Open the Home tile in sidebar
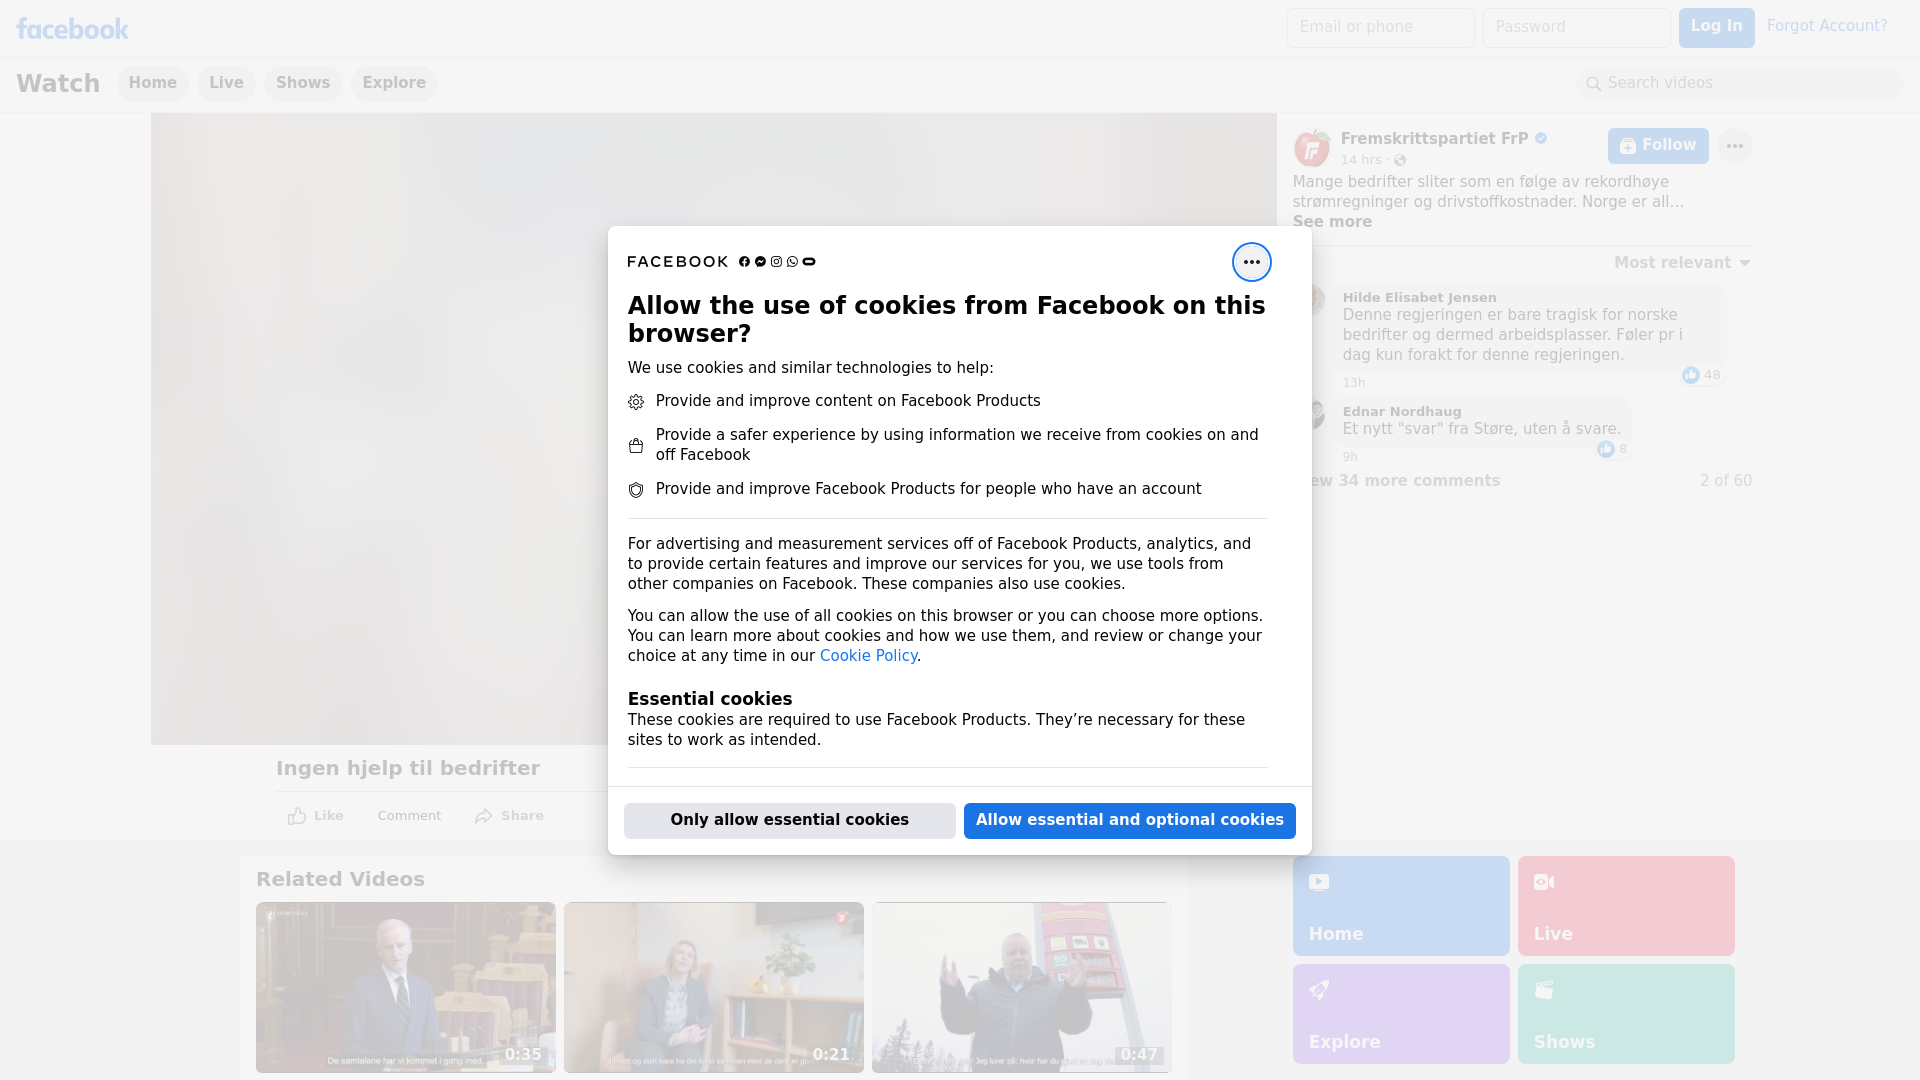Image resolution: width=1920 pixels, height=1080 pixels. point(1401,906)
